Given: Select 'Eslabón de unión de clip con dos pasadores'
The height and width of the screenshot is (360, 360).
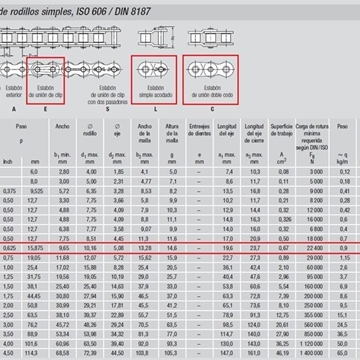Looking at the screenshot, I should pyautogui.click(x=107, y=95).
